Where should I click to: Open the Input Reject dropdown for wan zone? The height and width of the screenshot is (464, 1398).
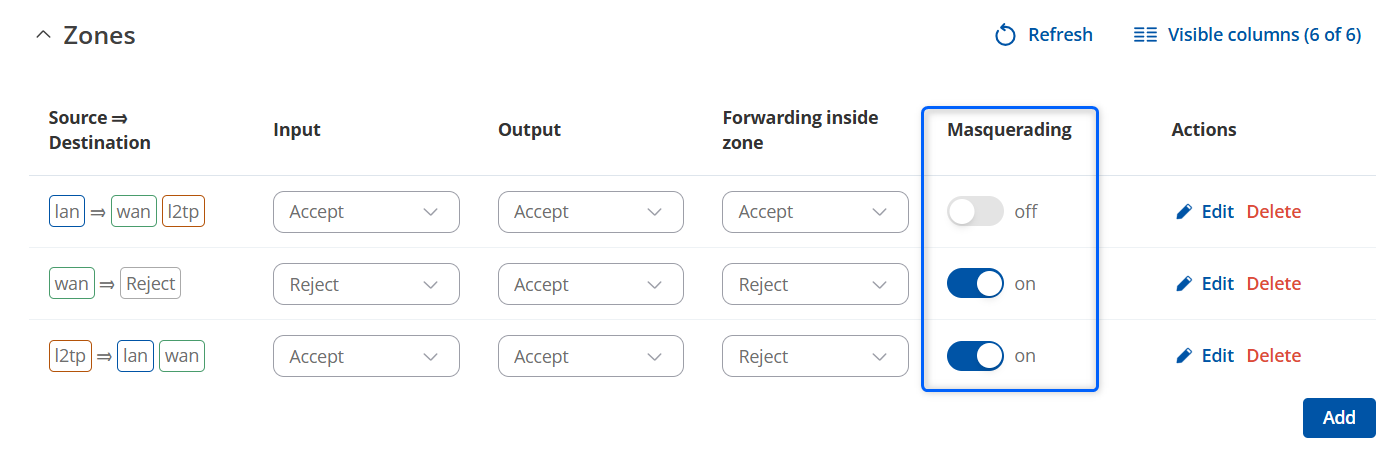point(366,284)
